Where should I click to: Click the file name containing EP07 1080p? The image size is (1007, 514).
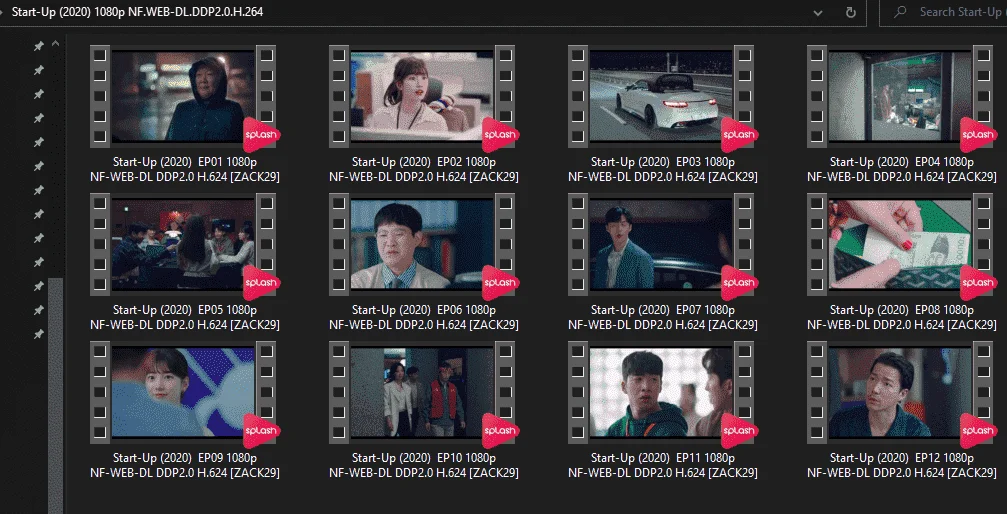point(663,317)
